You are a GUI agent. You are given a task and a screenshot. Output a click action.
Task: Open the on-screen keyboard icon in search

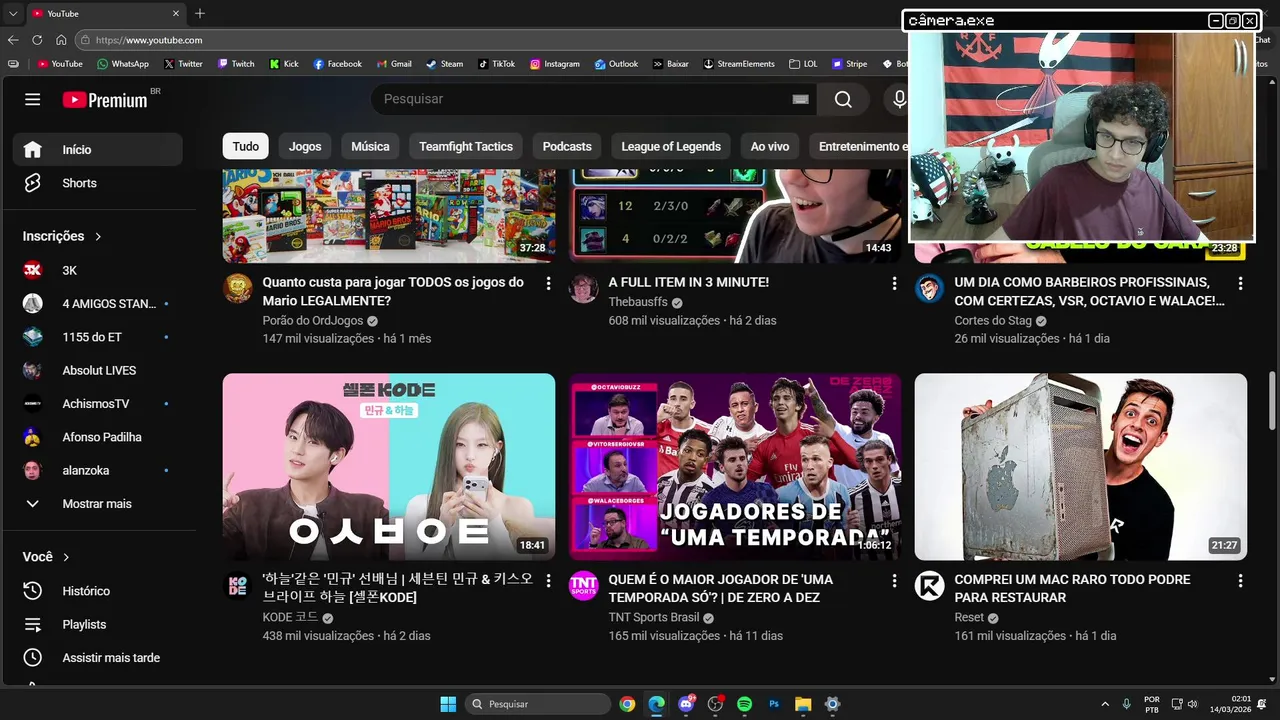800,99
